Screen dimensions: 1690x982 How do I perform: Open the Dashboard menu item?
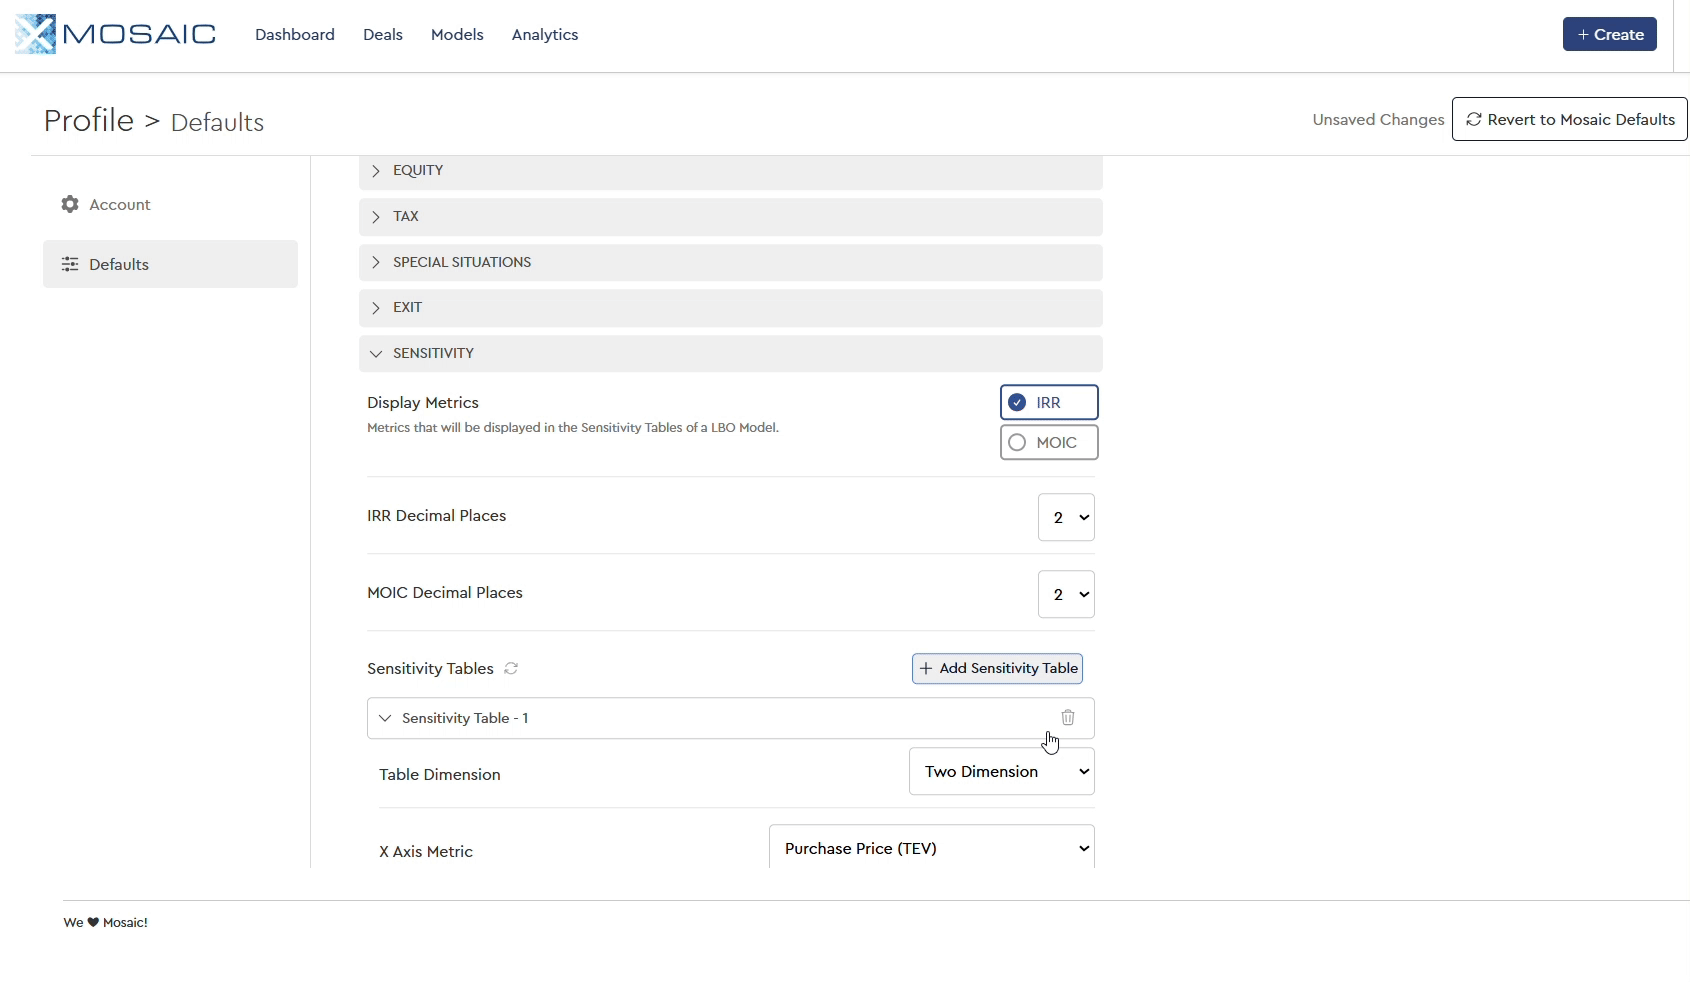point(295,34)
